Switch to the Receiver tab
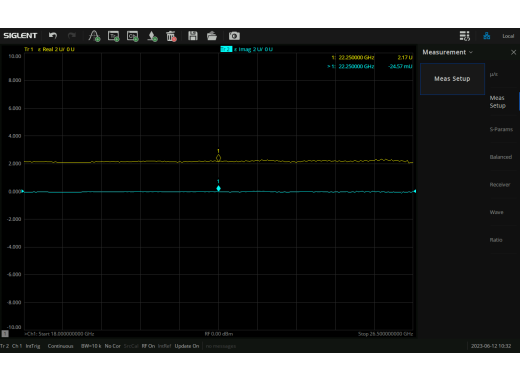520x380 pixels. pyautogui.click(x=500, y=185)
